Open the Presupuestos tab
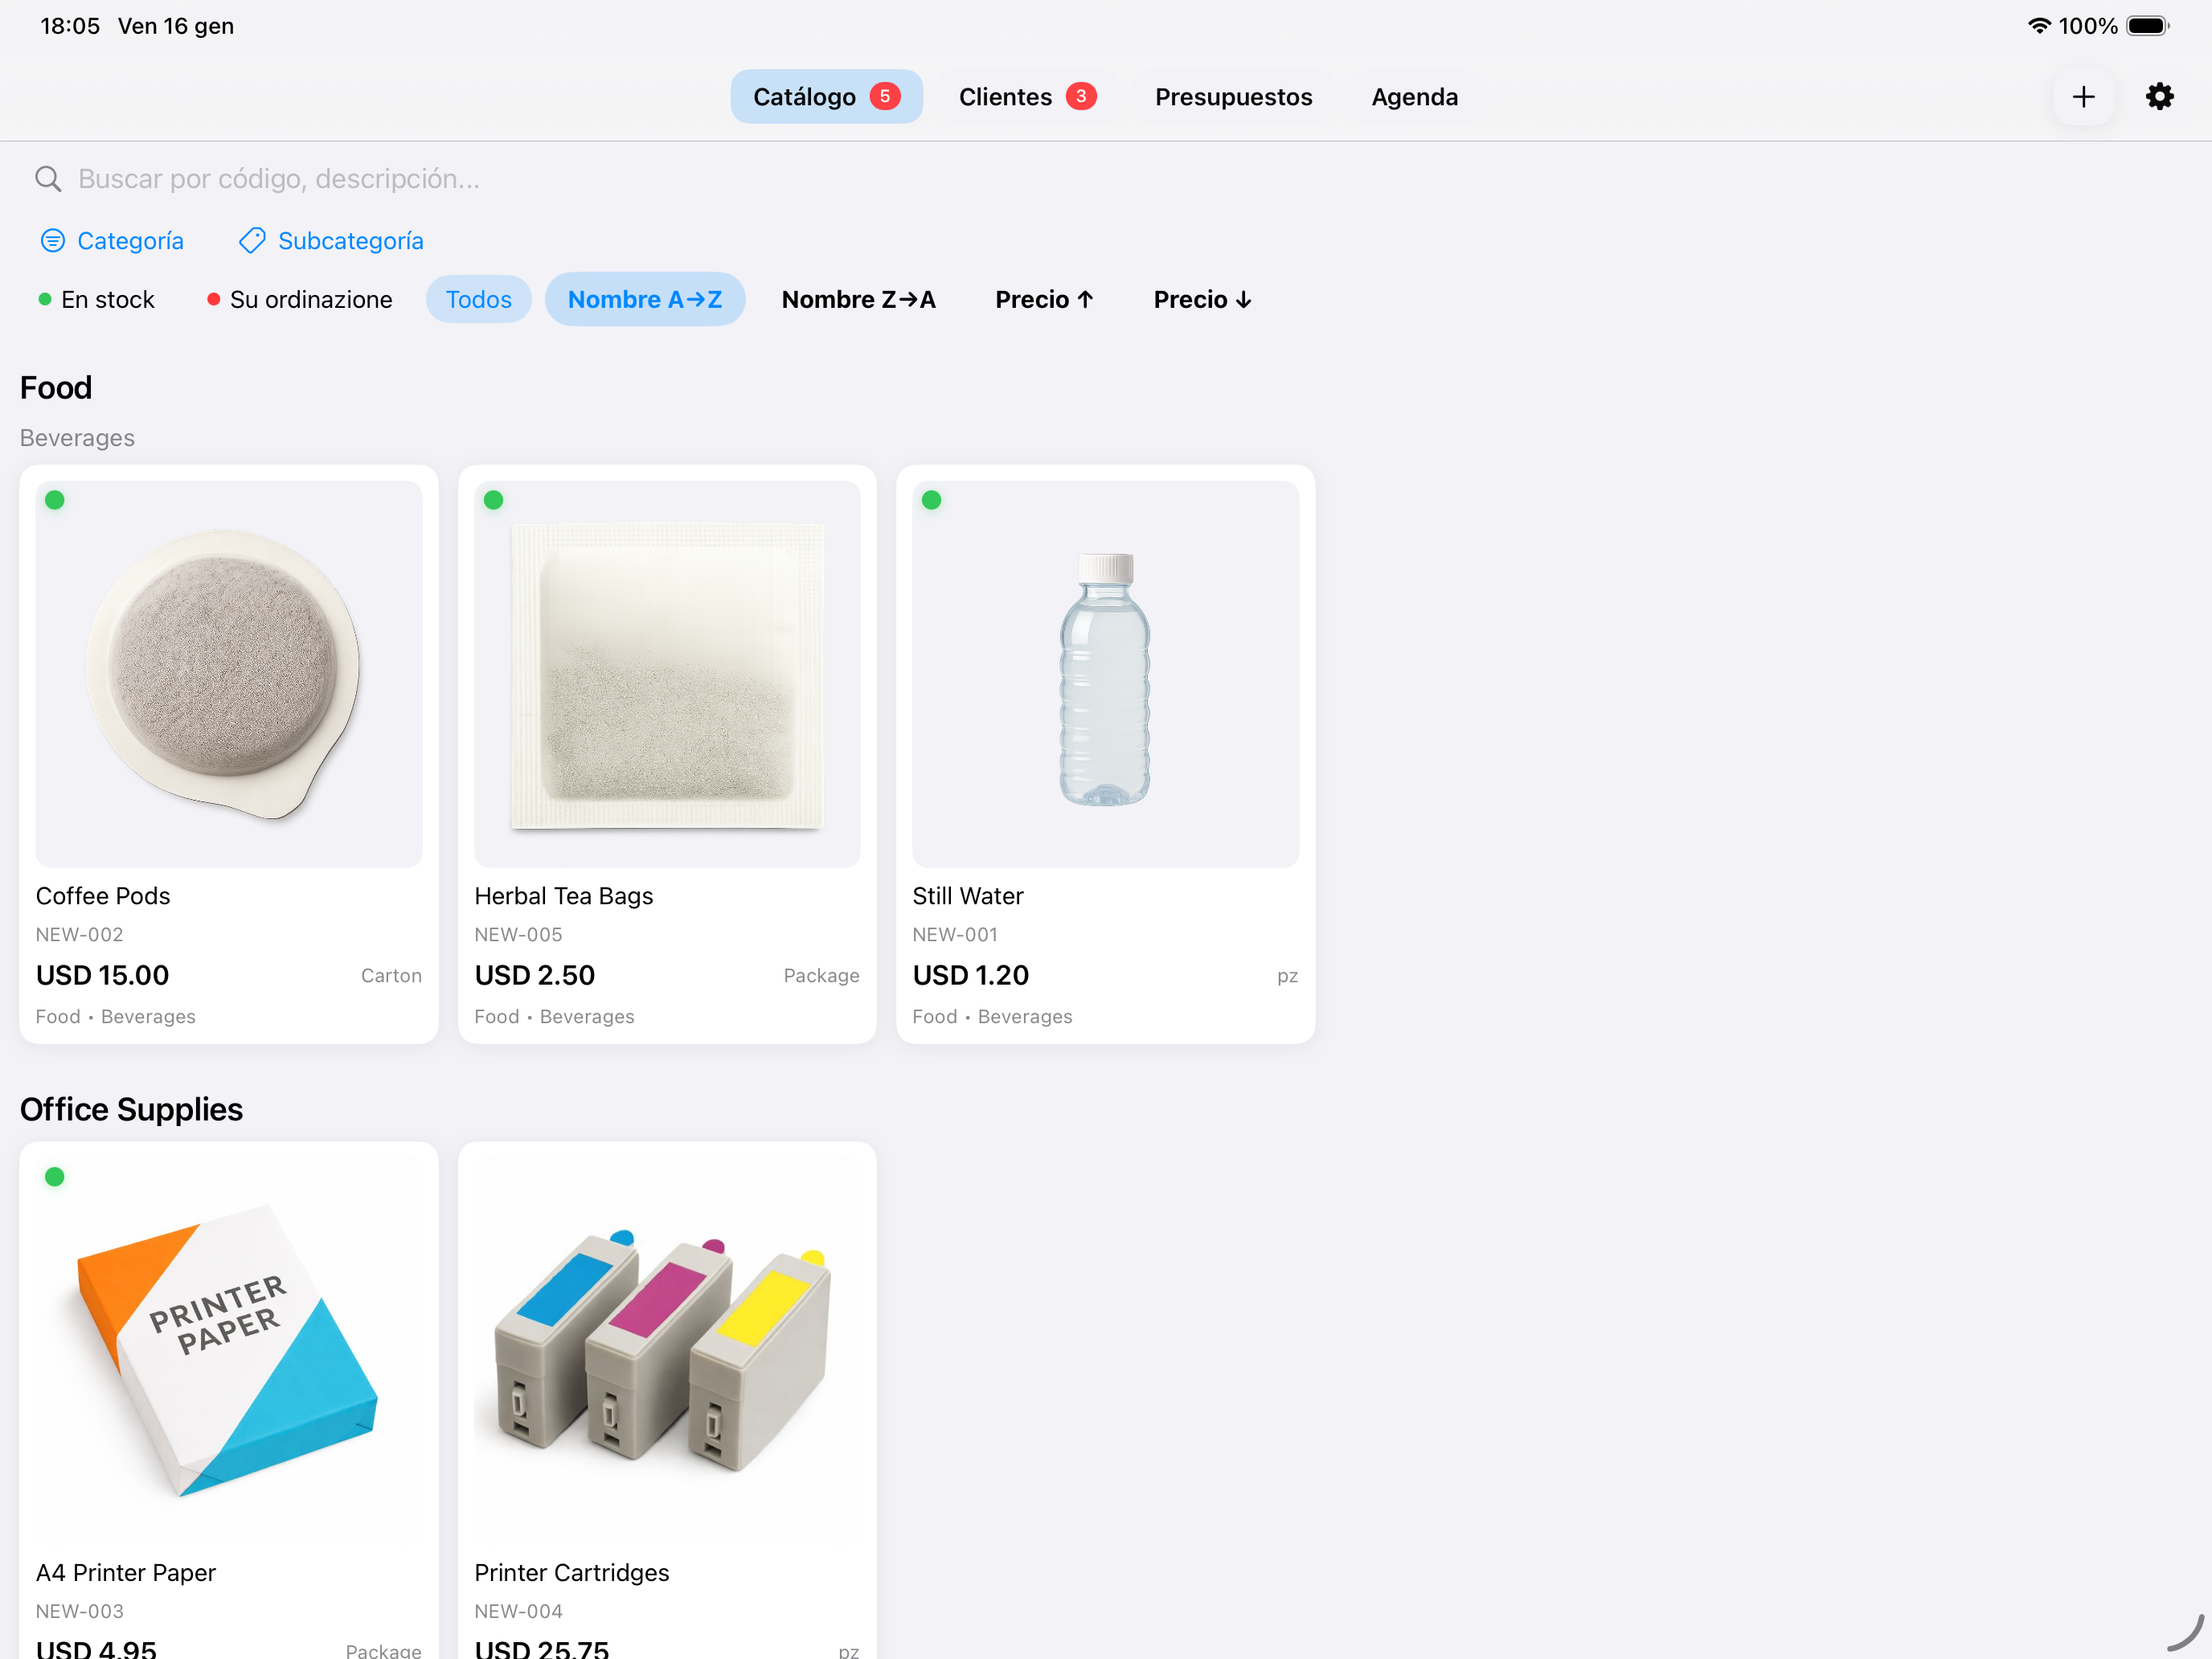Viewport: 2212px width, 1659px height. (1233, 97)
